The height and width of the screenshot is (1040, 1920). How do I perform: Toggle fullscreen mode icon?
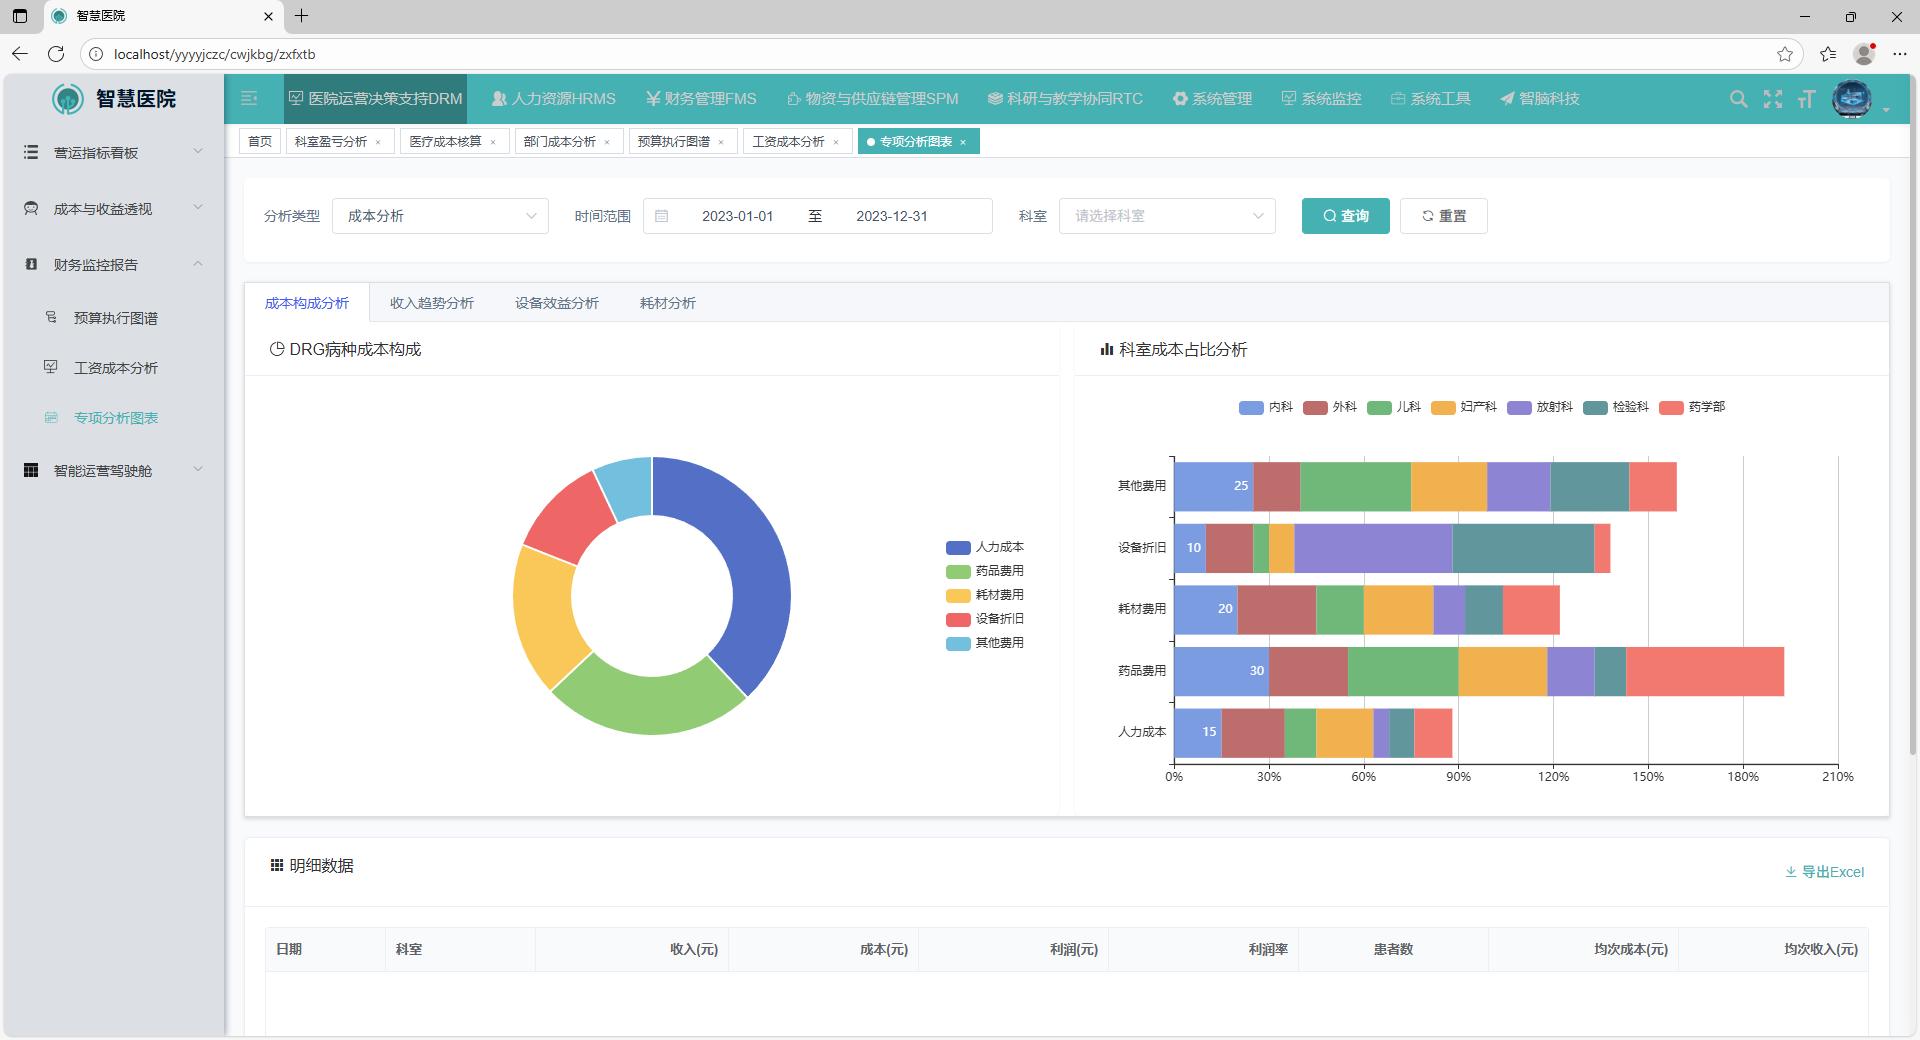point(1772,99)
